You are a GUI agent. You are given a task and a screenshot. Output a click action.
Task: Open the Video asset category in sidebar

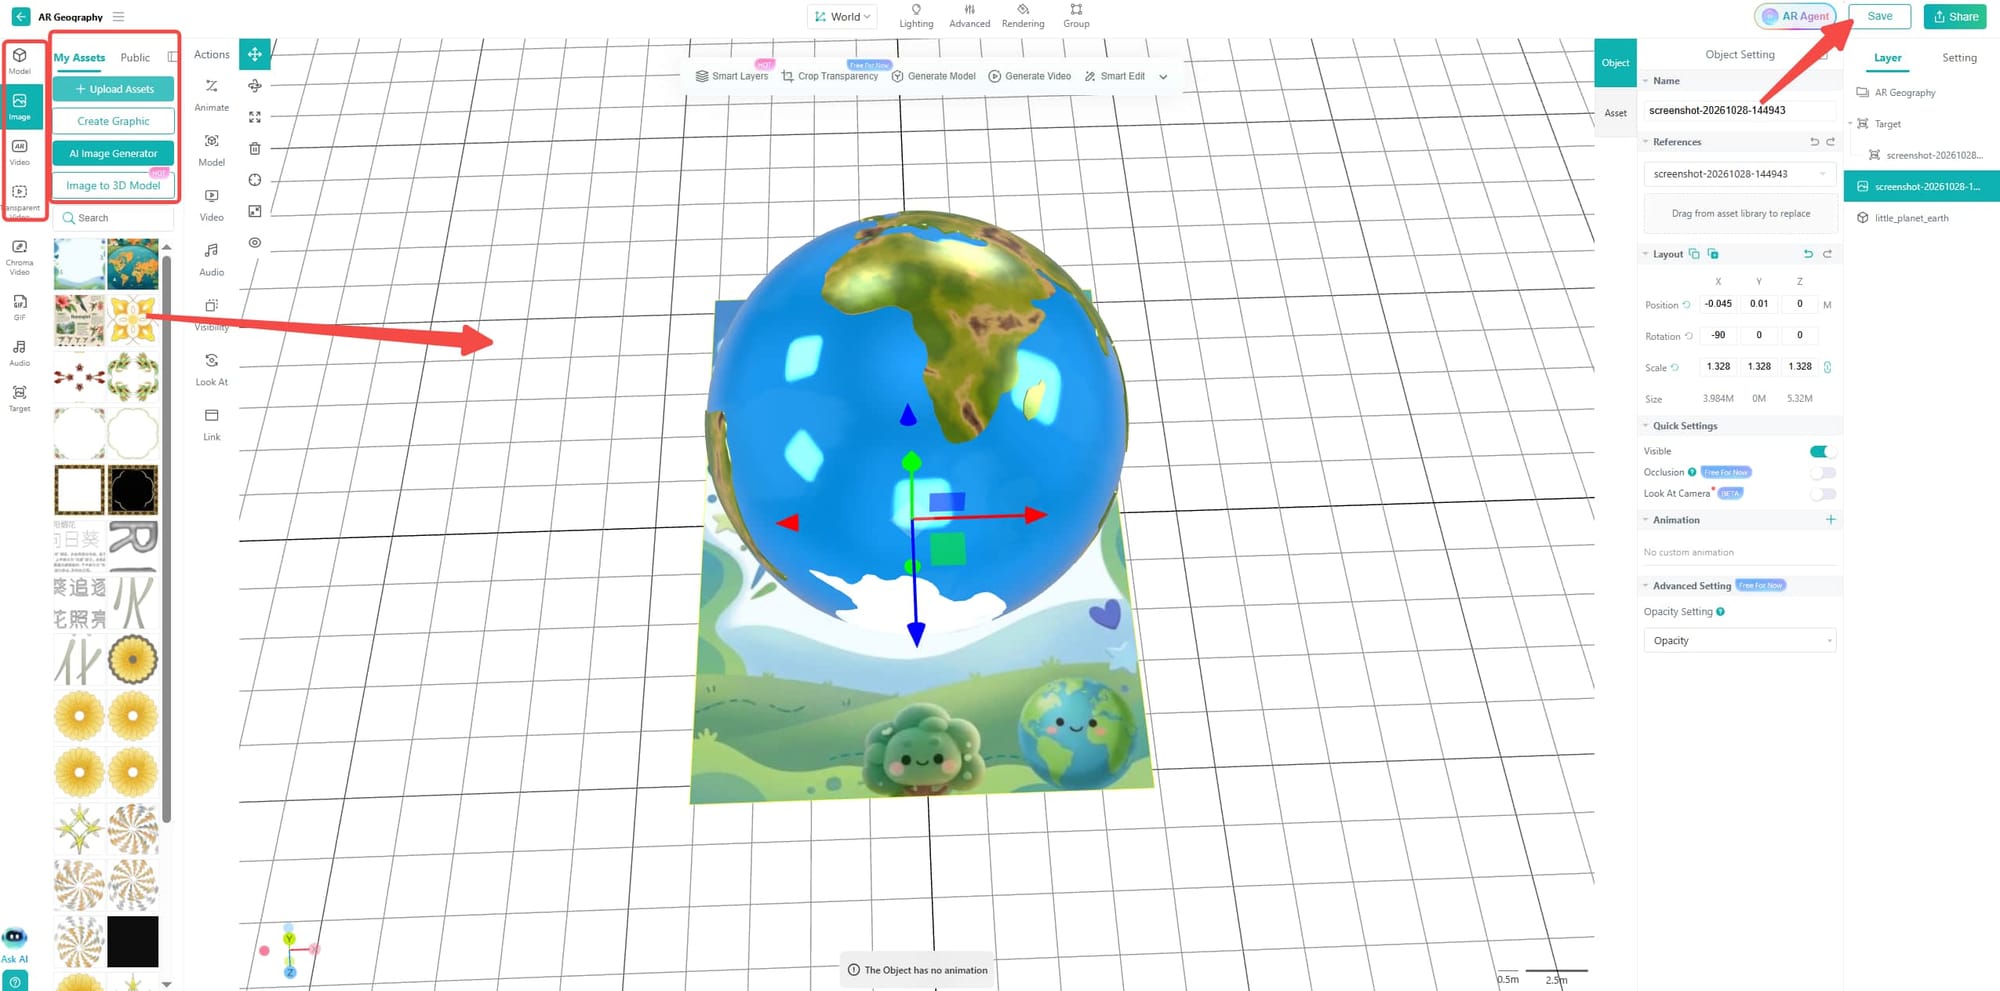click(x=20, y=152)
